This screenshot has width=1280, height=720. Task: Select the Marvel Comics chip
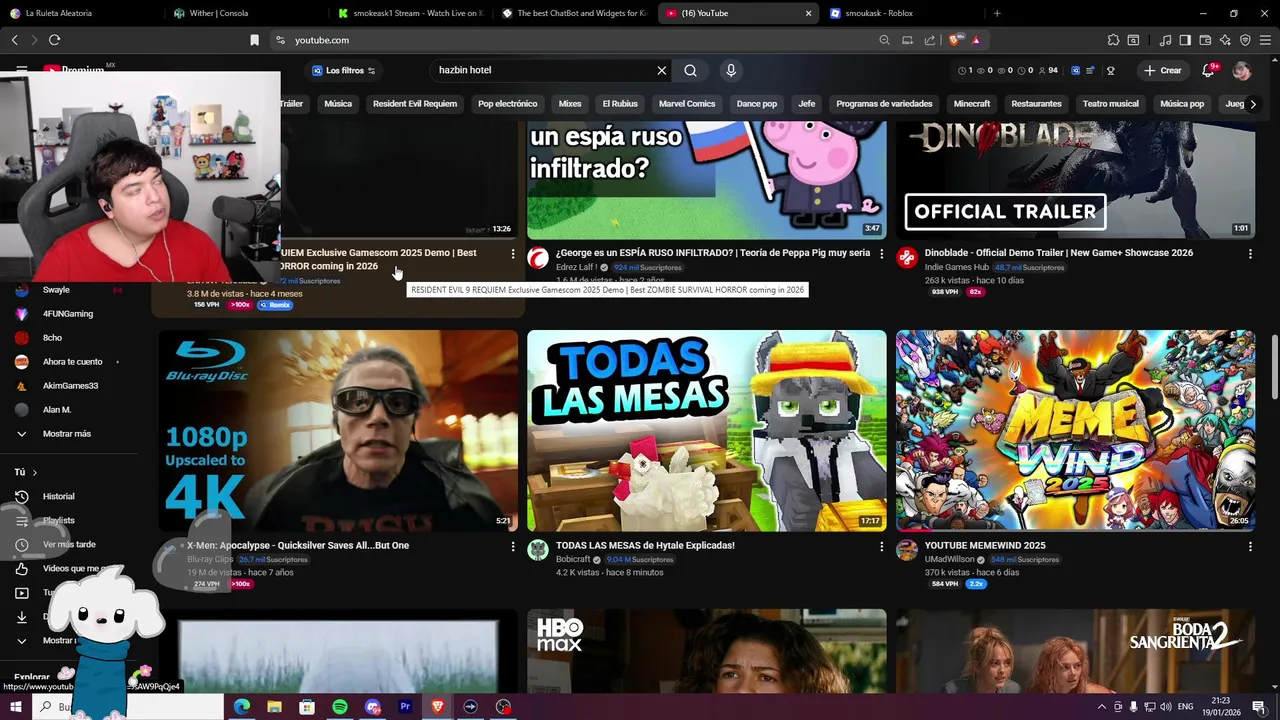tap(687, 104)
